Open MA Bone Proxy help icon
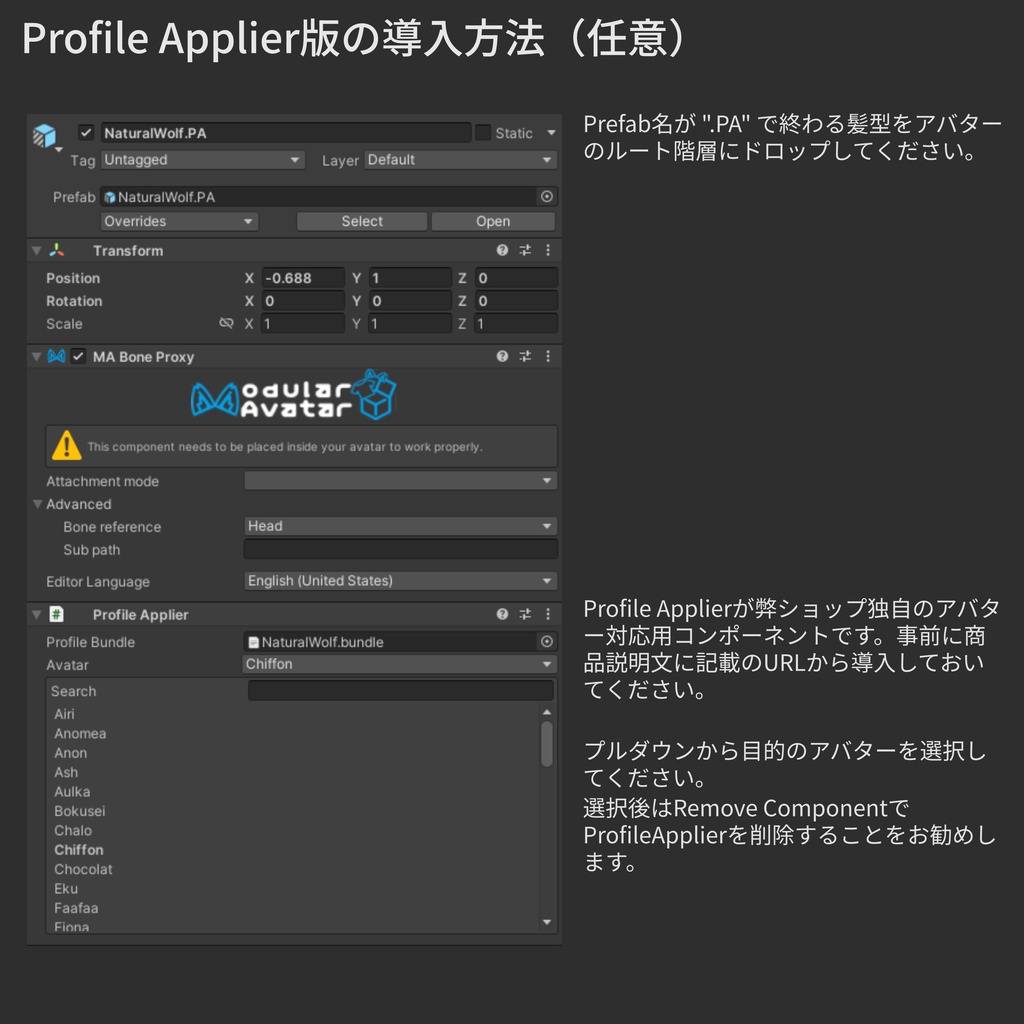This screenshot has width=1024, height=1024. pos(502,356)
